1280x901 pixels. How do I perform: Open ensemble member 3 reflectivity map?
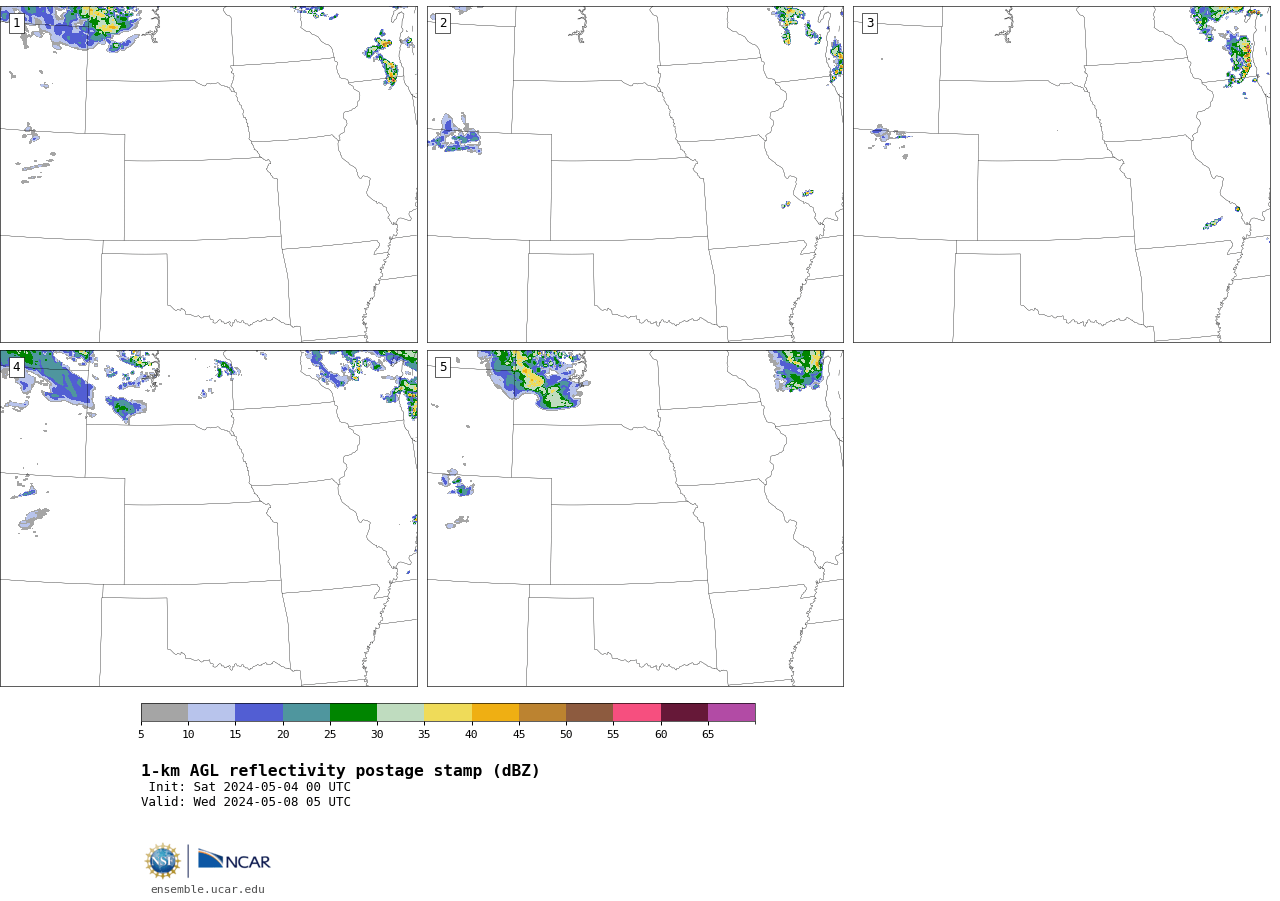[x=1061, y=174]
